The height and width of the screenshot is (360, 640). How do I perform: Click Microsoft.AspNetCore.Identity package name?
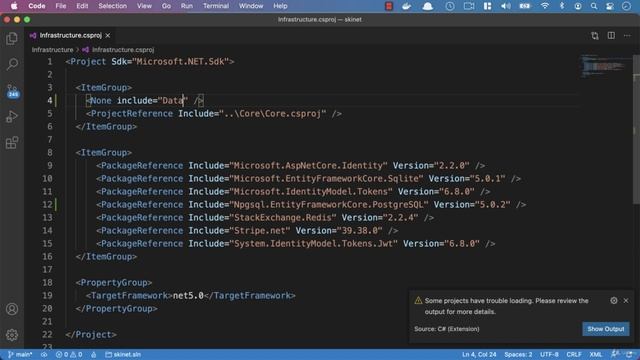click(308, 166)
